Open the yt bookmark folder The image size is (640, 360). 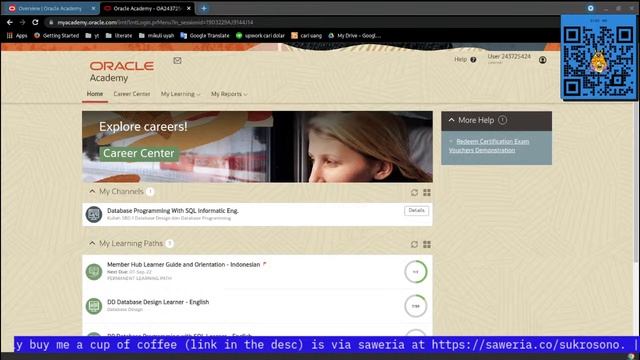pyautogui.click(x=92, y=36)
